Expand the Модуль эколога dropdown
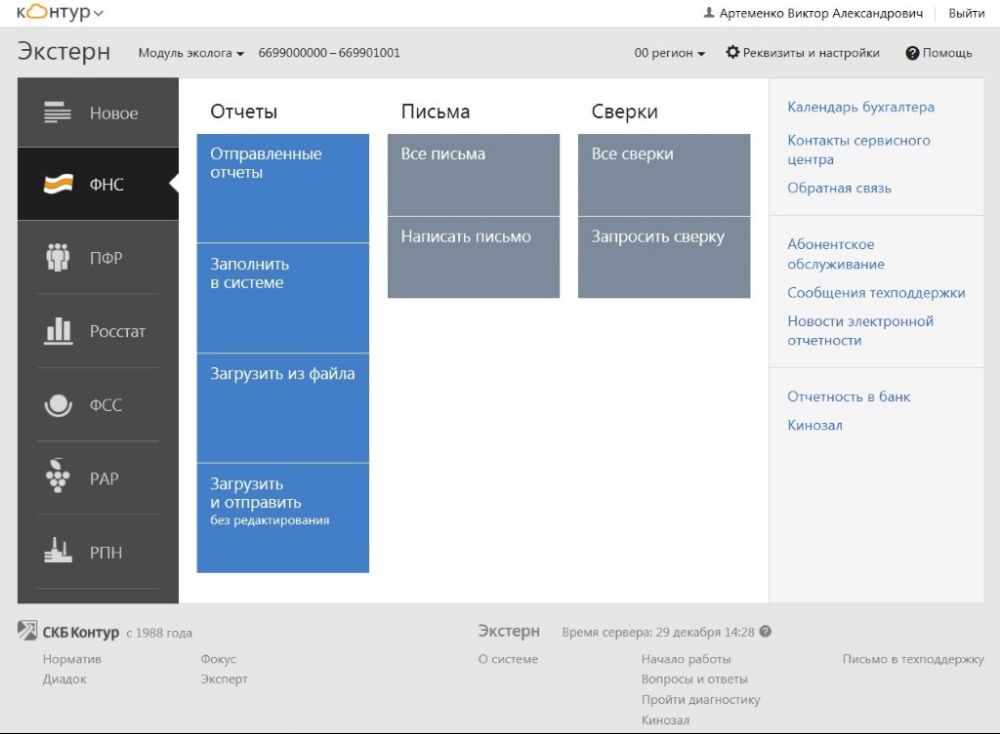 click(191, 53)
